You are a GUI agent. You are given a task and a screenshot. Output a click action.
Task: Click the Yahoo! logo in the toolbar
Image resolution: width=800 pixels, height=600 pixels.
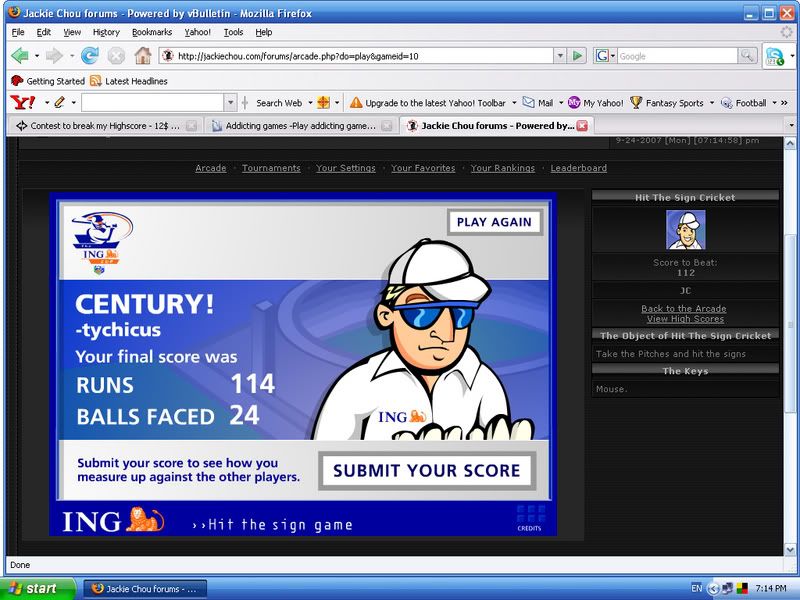coord(23,103)
